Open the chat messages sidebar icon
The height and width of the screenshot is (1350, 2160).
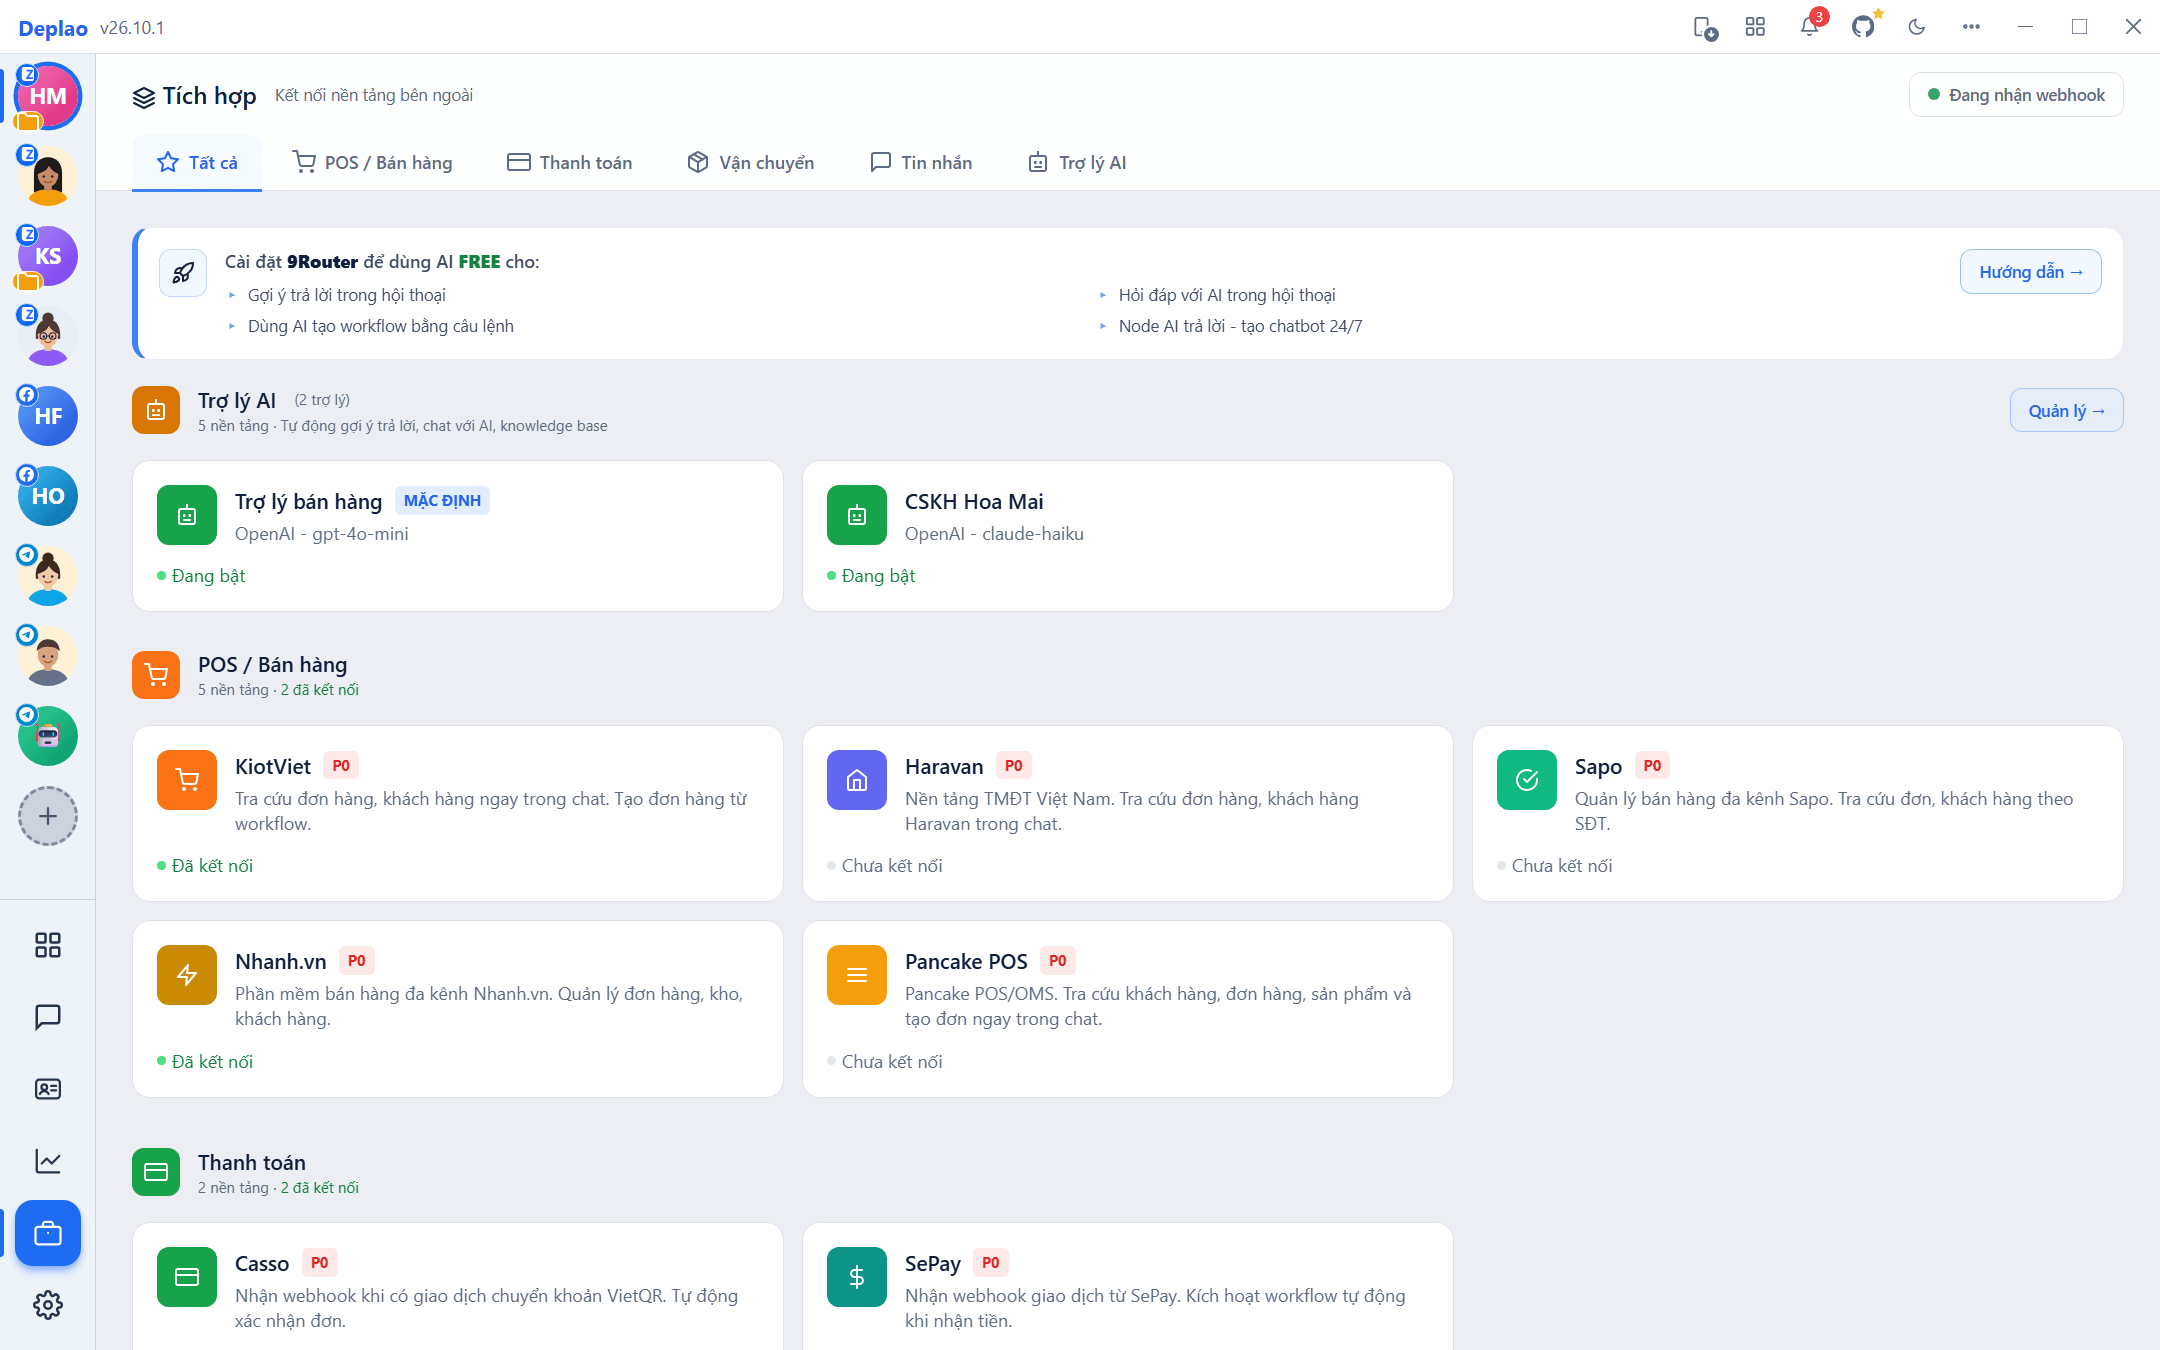[x=48, y=1017]
